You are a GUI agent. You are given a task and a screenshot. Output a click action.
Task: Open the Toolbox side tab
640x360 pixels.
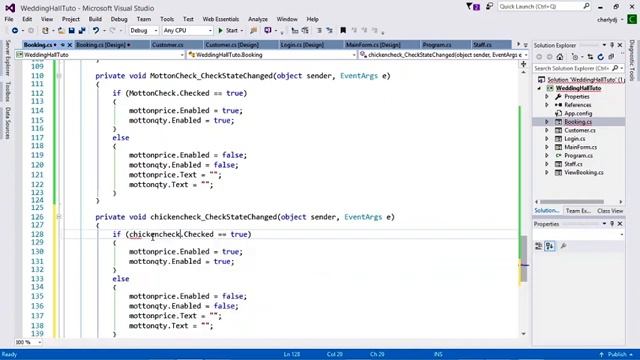pos(7,91)
